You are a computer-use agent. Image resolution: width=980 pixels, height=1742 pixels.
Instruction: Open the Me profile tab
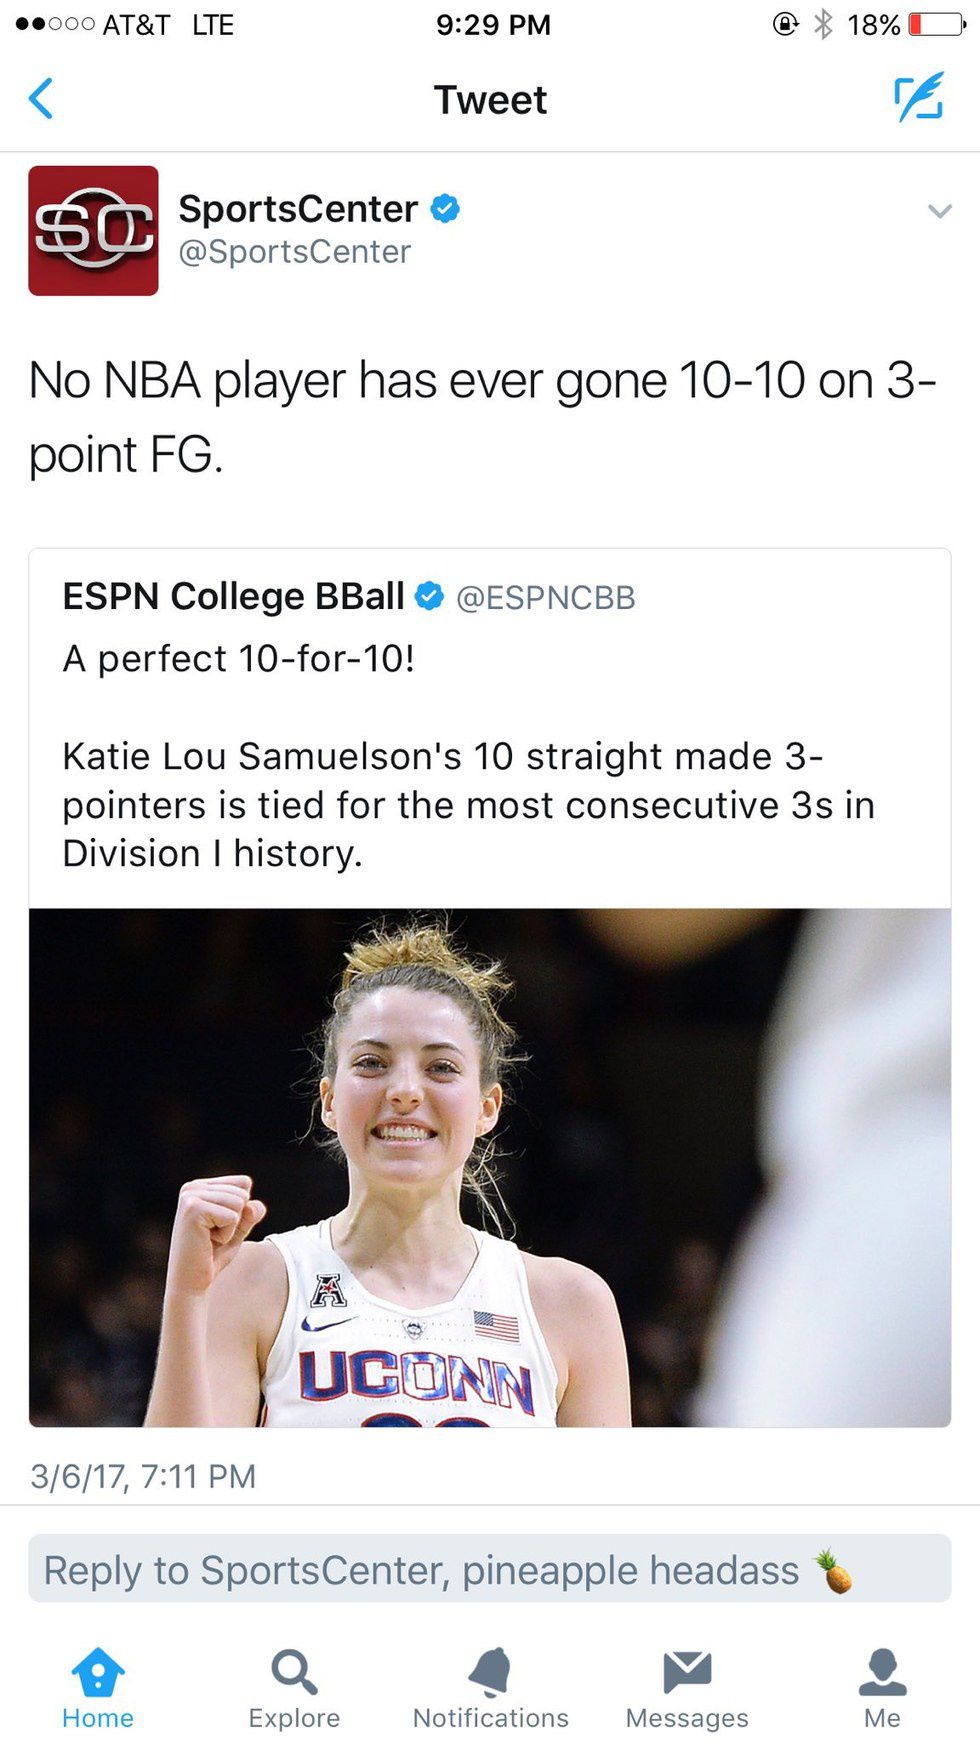click(882, 1687)
